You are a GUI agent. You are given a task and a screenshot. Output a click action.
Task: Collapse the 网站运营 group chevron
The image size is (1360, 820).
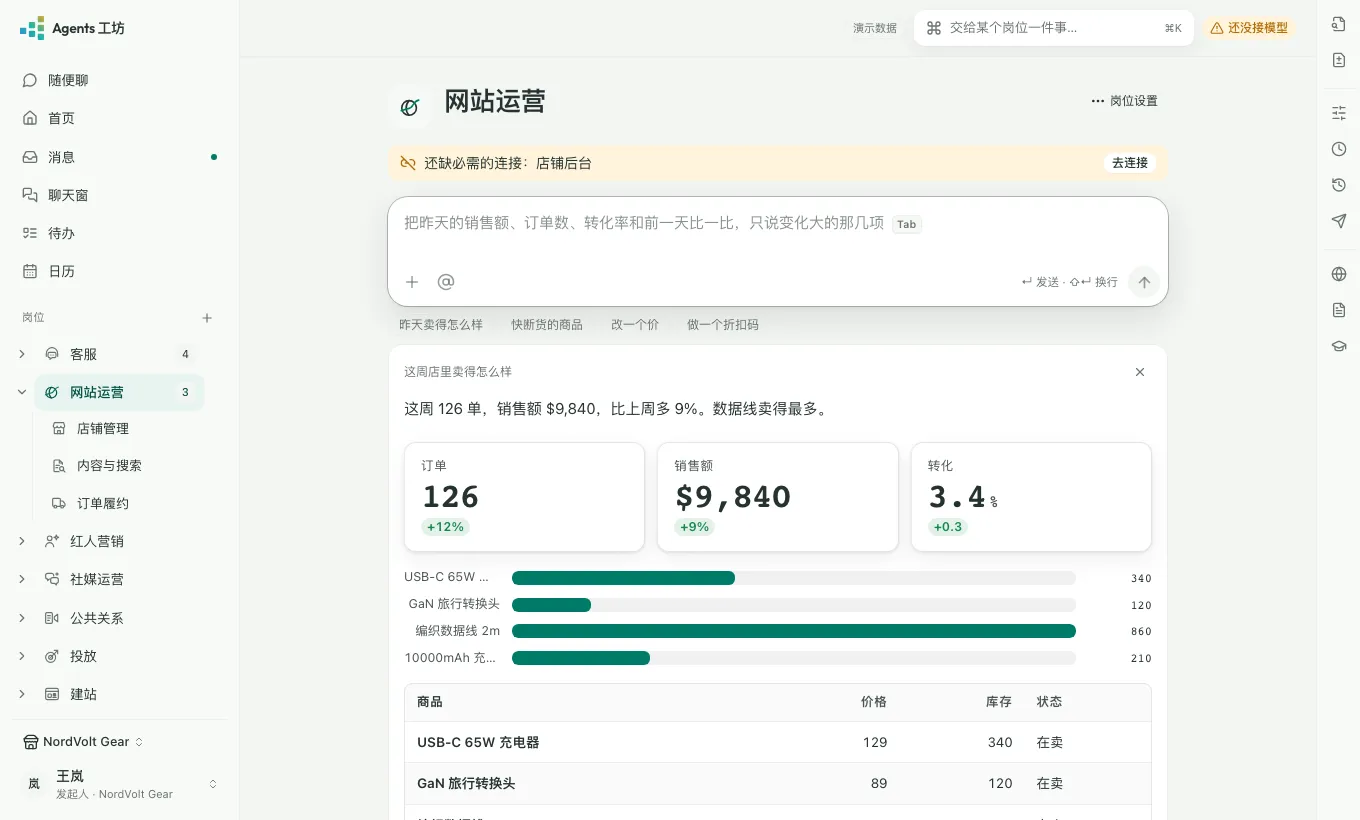point(22,392)
